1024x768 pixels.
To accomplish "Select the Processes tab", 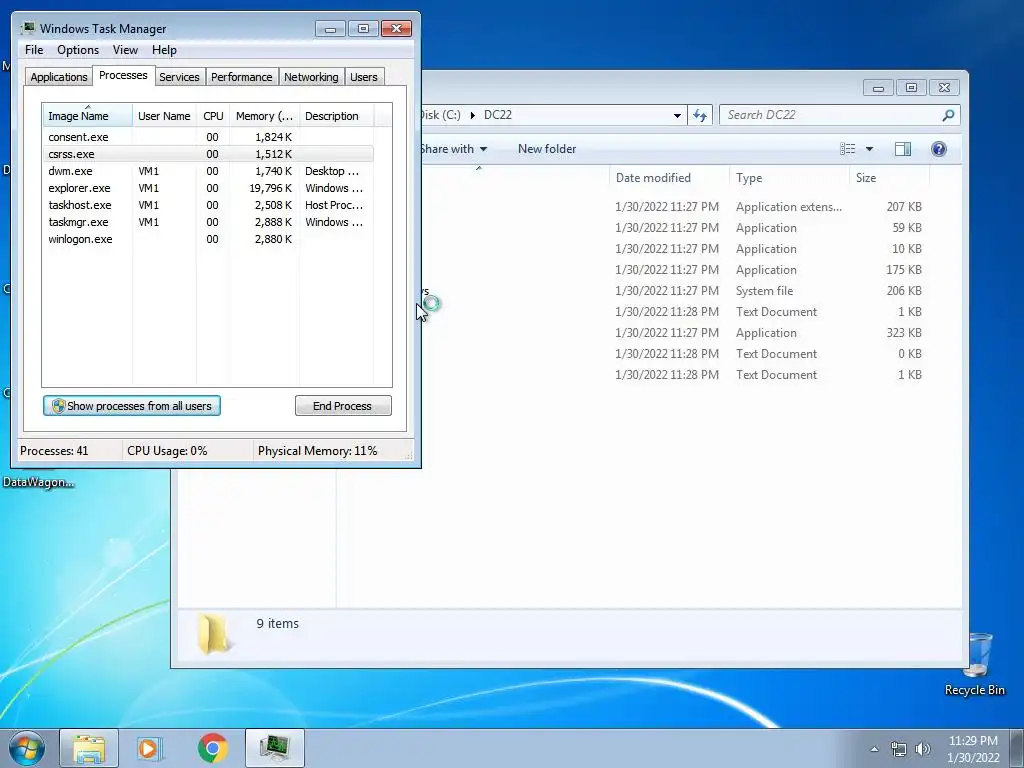I will (x=123, y=76).
